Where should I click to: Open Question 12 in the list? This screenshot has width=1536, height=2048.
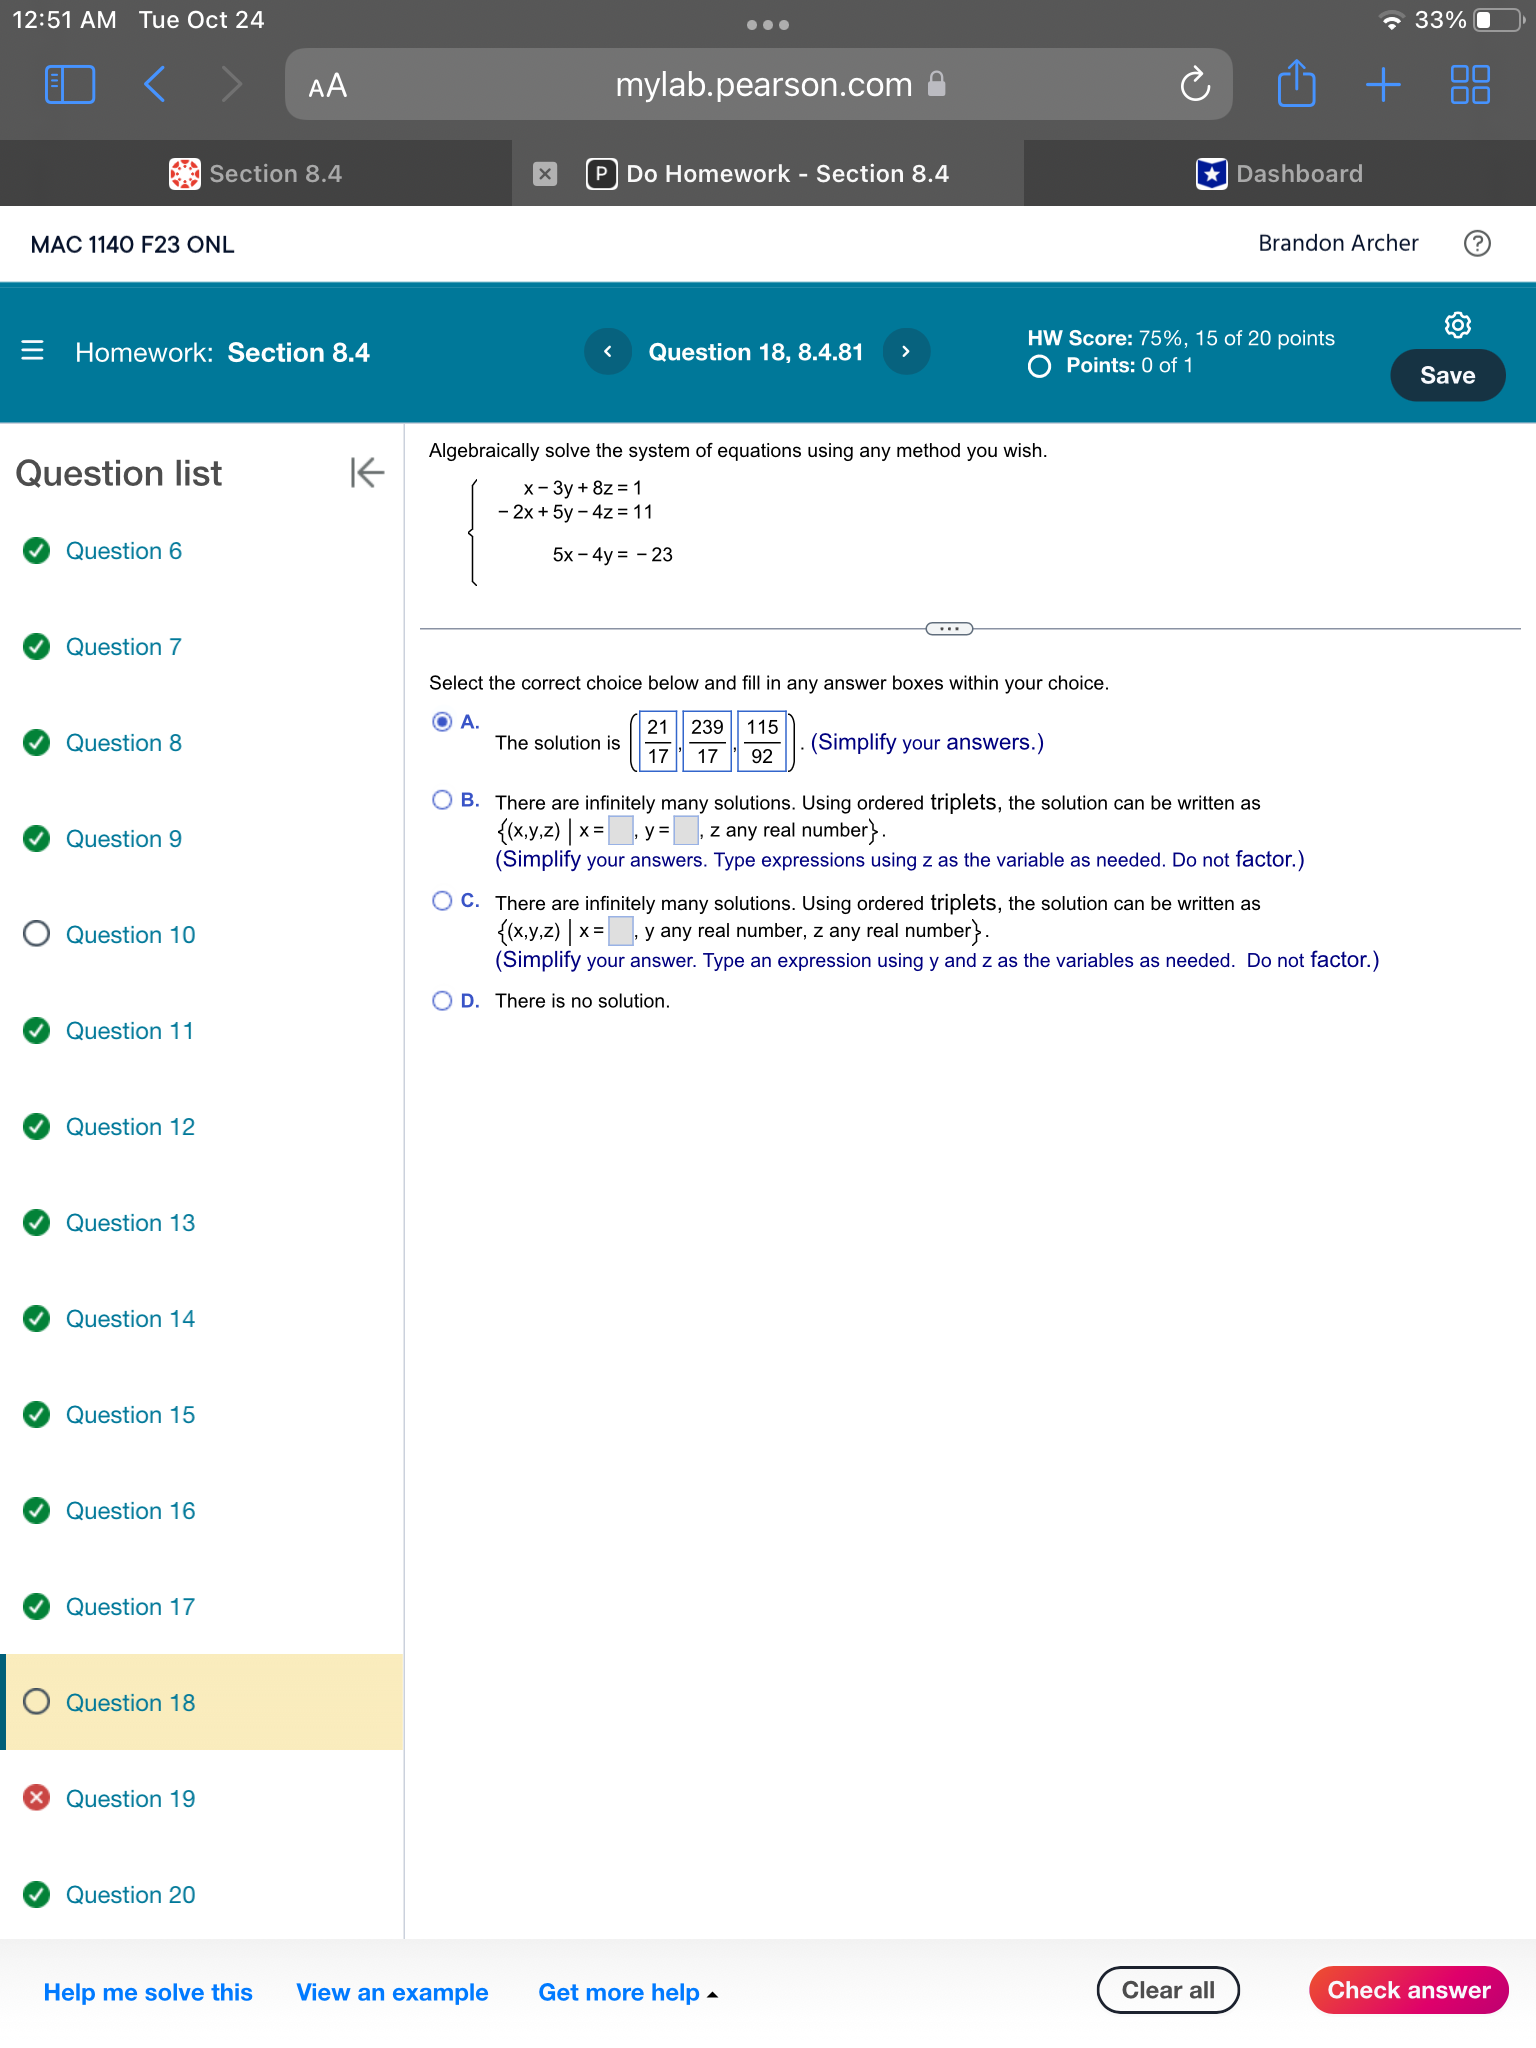[130, 1127]
